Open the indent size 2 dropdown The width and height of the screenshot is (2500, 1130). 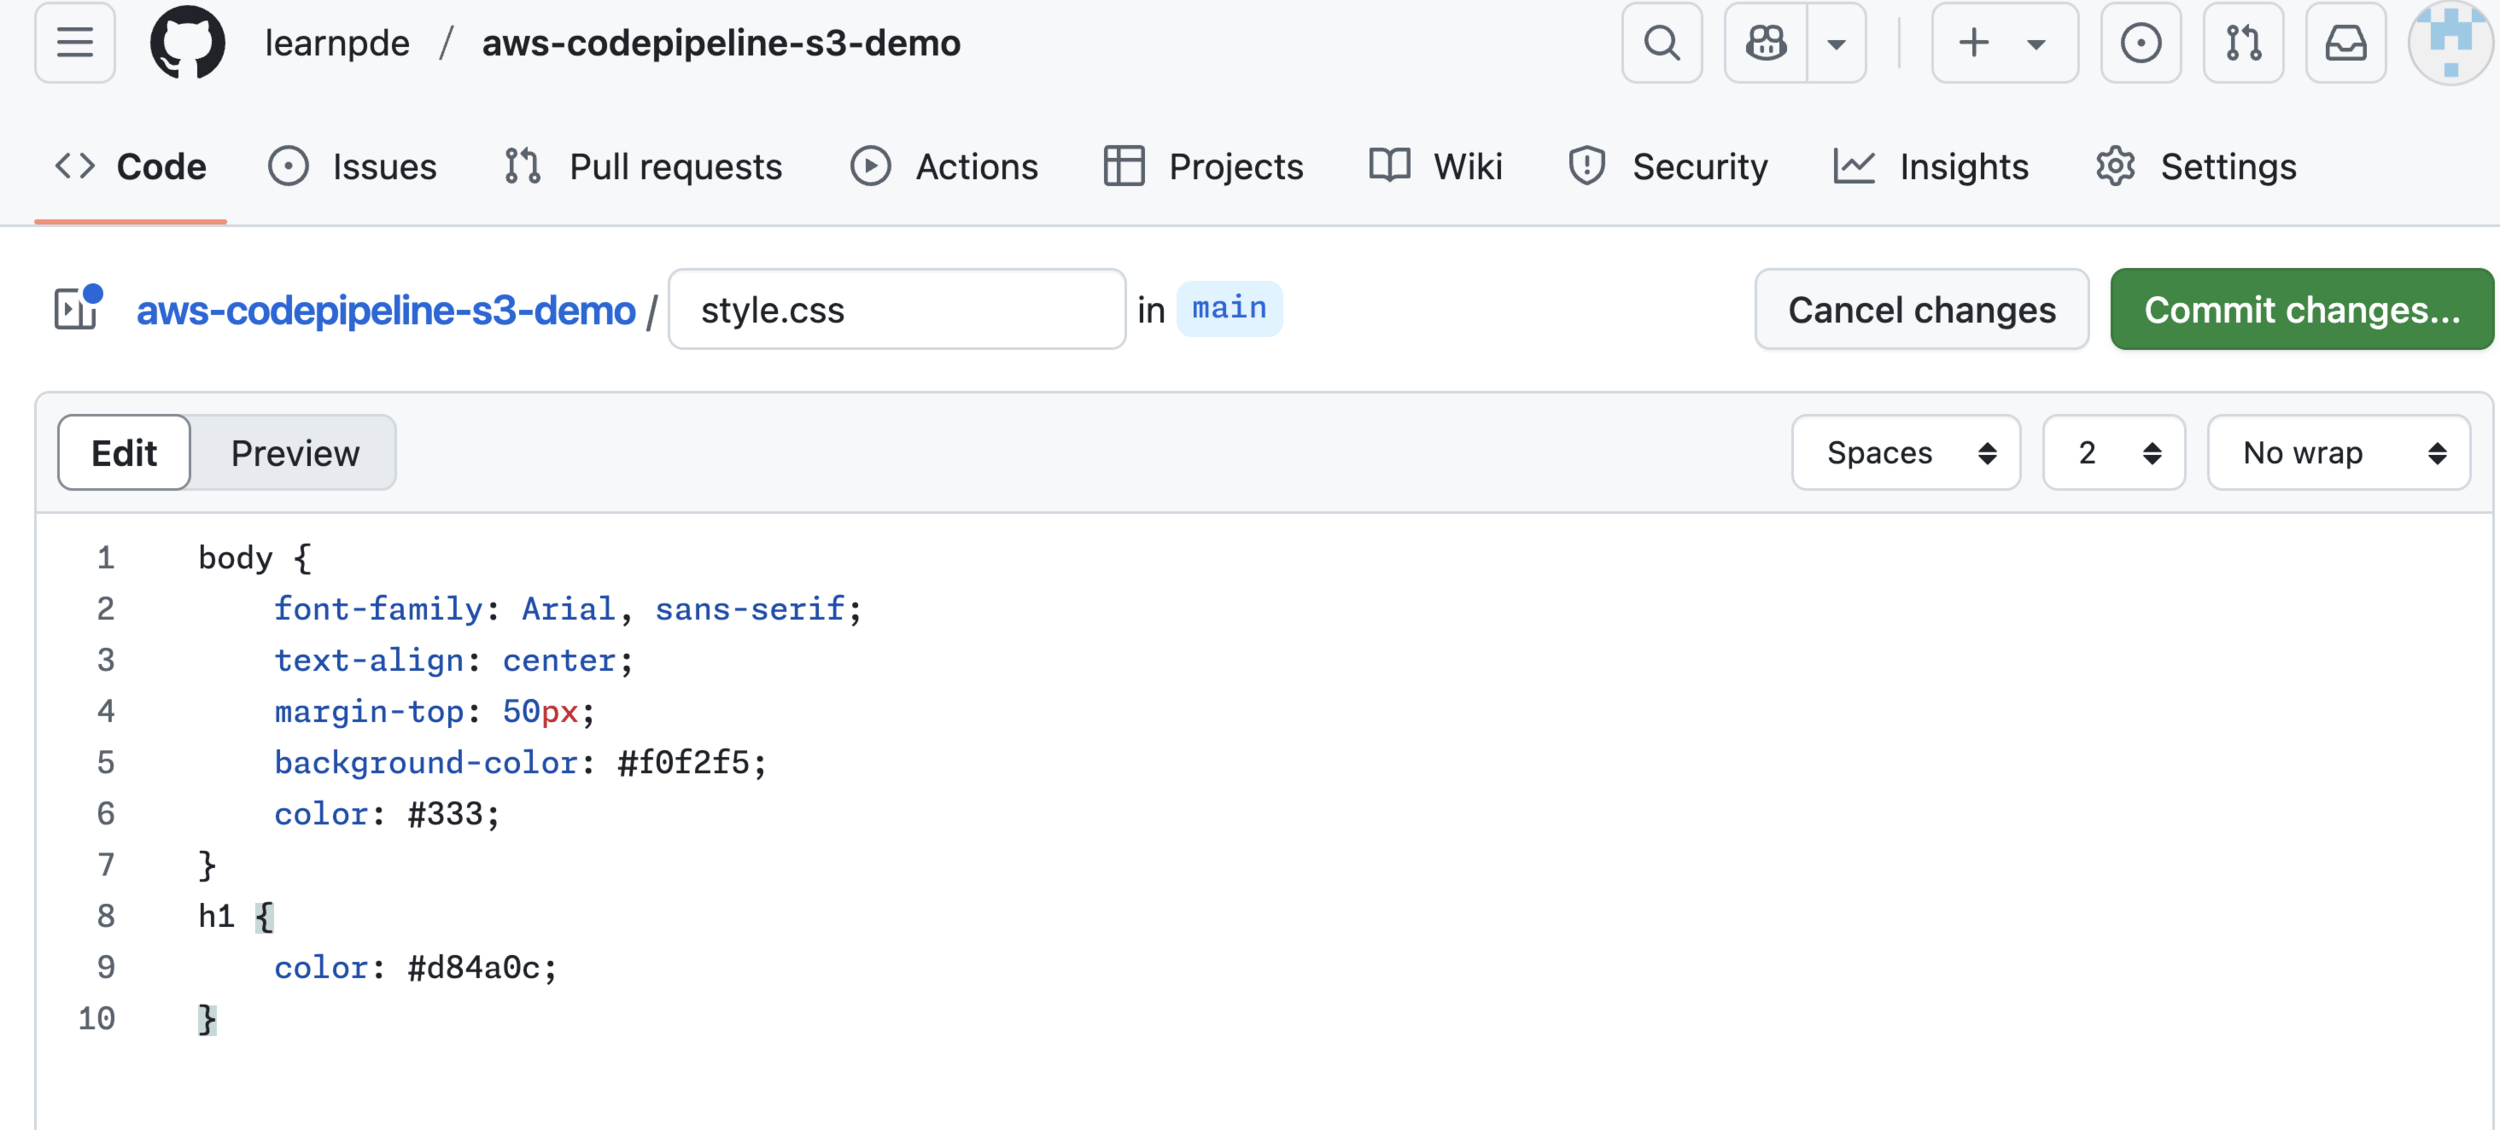click(2113, 453)
